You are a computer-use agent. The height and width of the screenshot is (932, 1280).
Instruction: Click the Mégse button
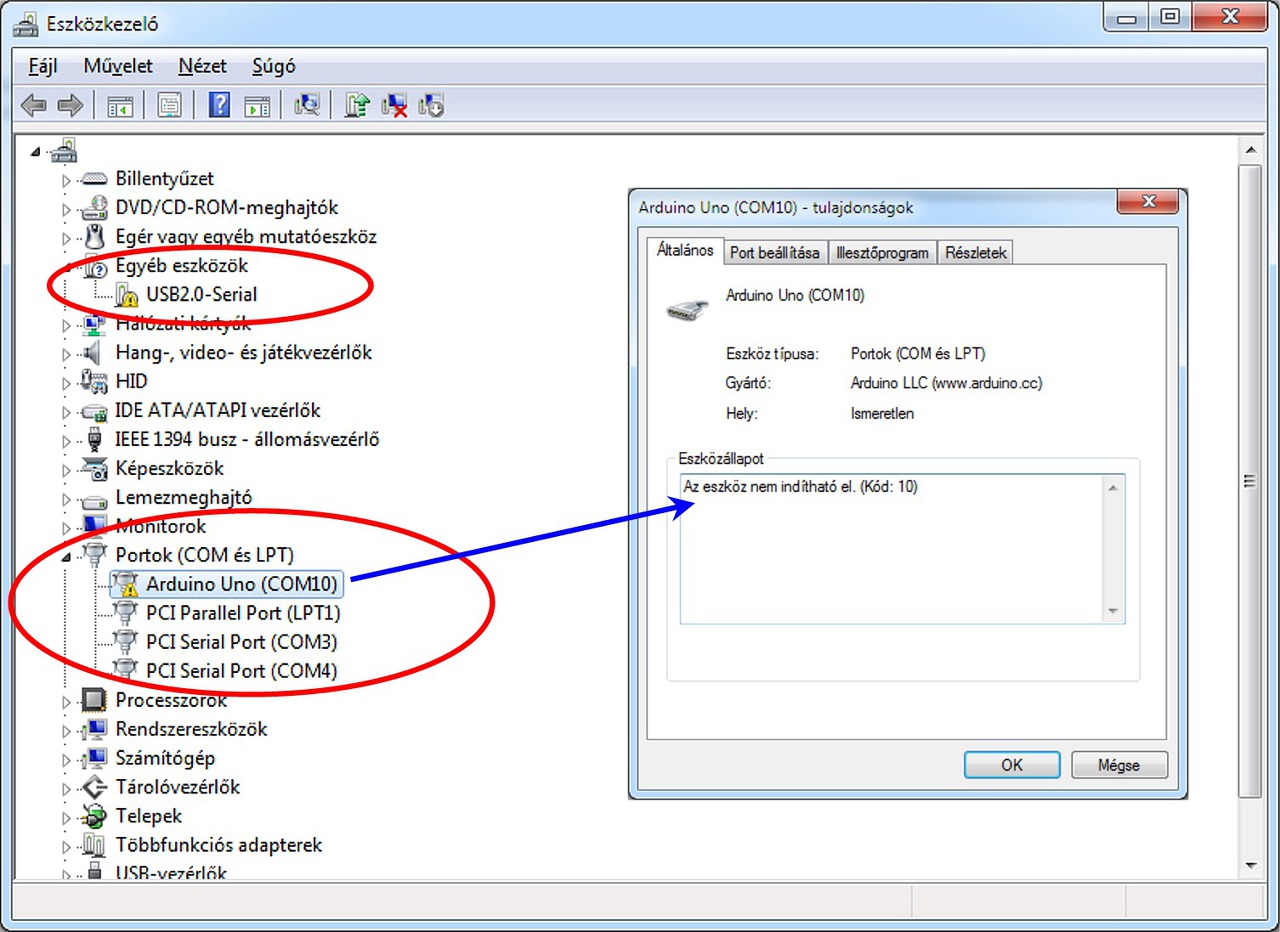pyautogui.click(x=1119, y=765)
